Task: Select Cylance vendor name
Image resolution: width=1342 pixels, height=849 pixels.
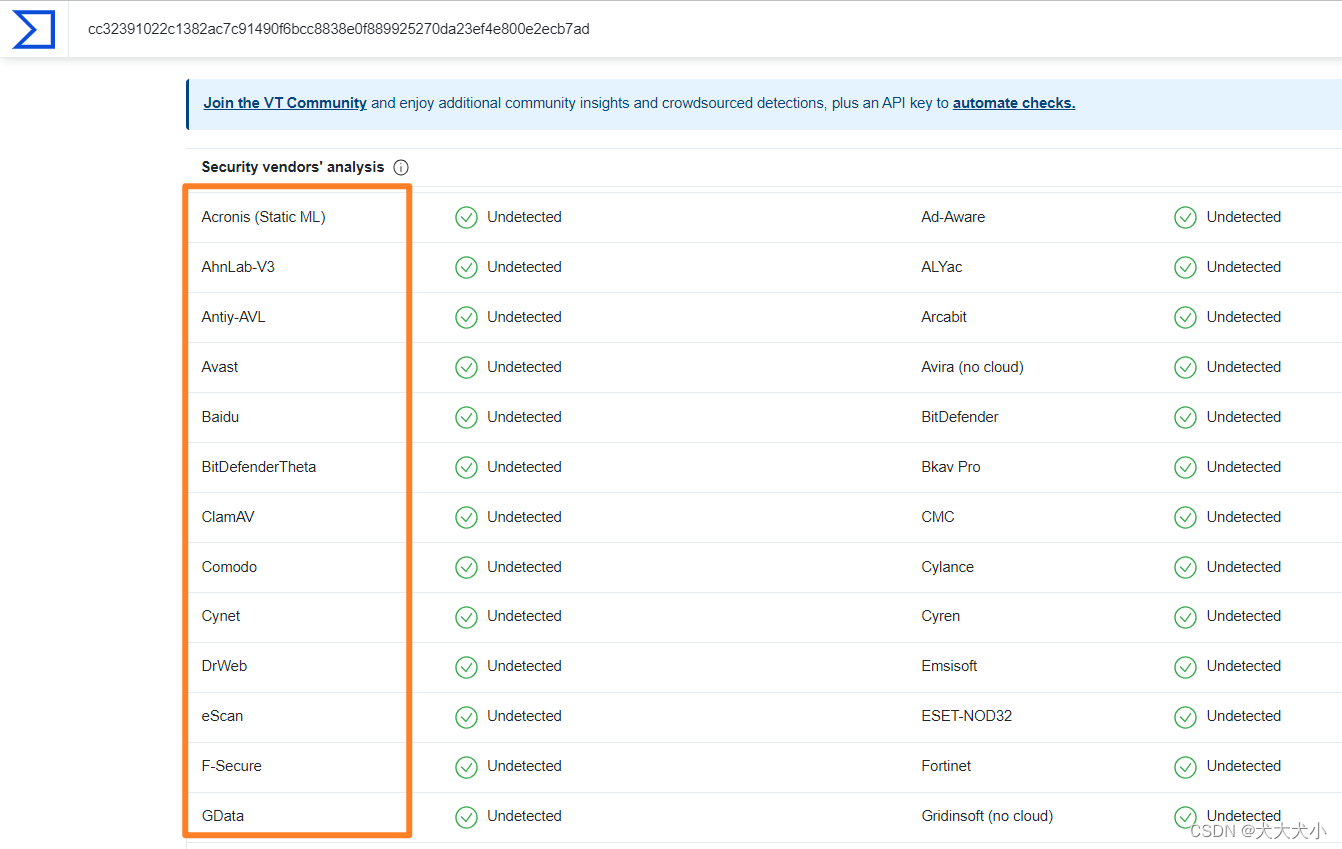Action: coord(947,567)
